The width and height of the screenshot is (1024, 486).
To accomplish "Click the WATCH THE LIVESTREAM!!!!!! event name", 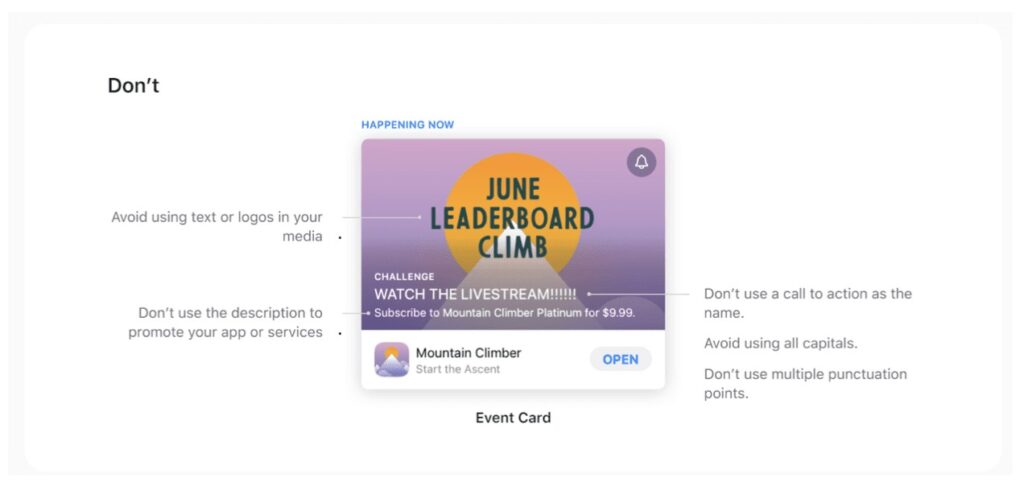I will [475, 295].
